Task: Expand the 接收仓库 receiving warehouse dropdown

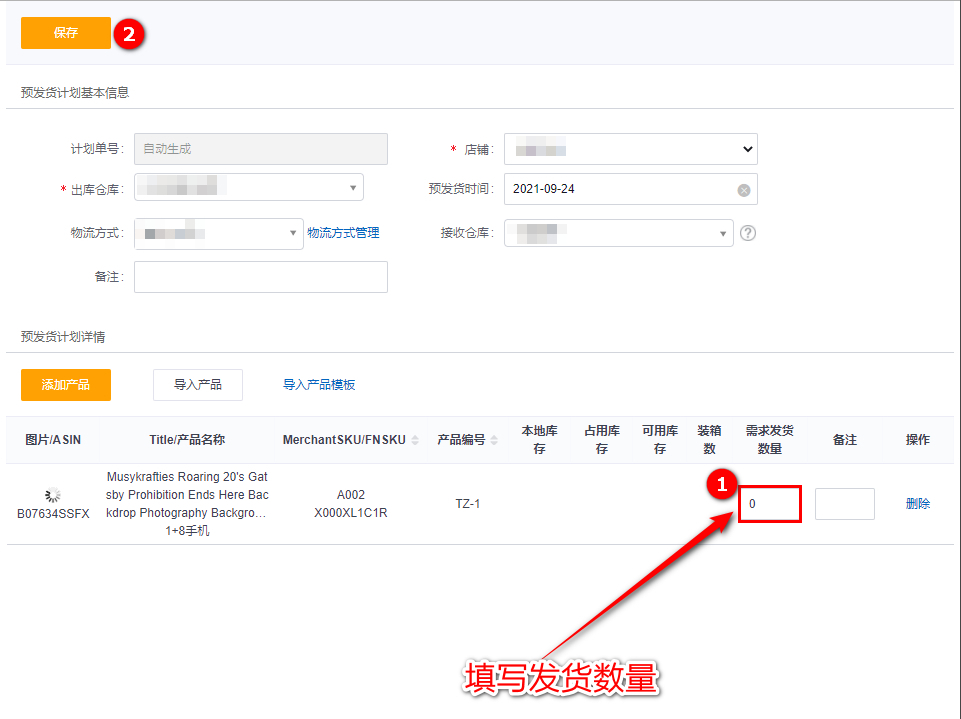Action: coord(618,233)
